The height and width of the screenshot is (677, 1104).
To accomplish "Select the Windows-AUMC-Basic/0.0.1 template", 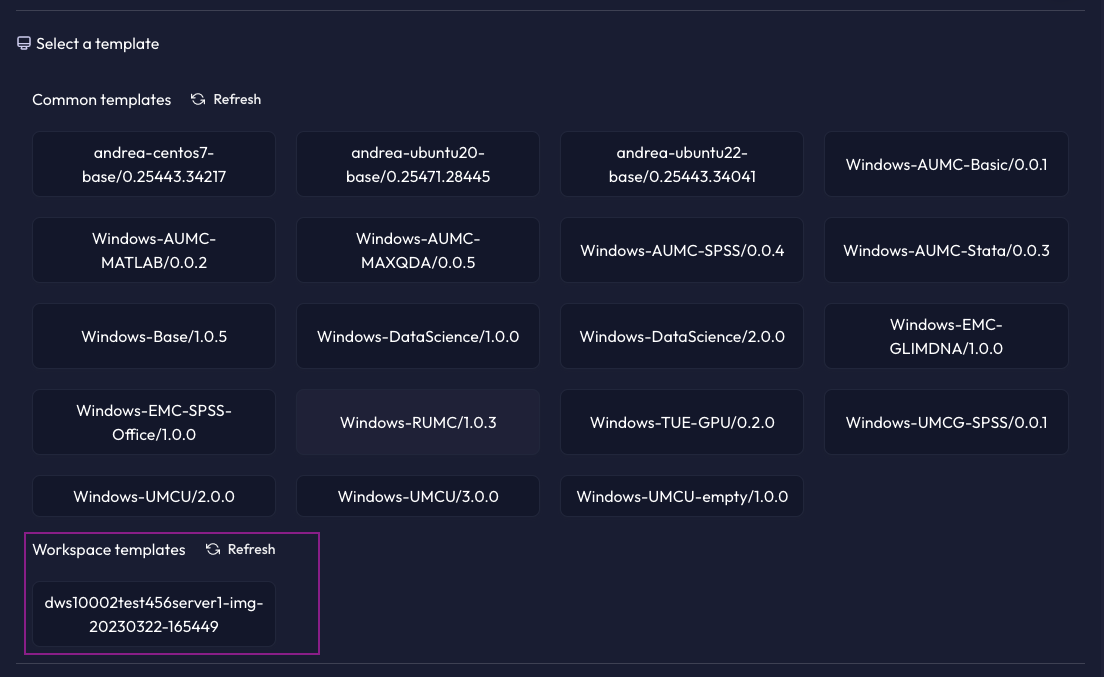I will click(x=946, y=164).
